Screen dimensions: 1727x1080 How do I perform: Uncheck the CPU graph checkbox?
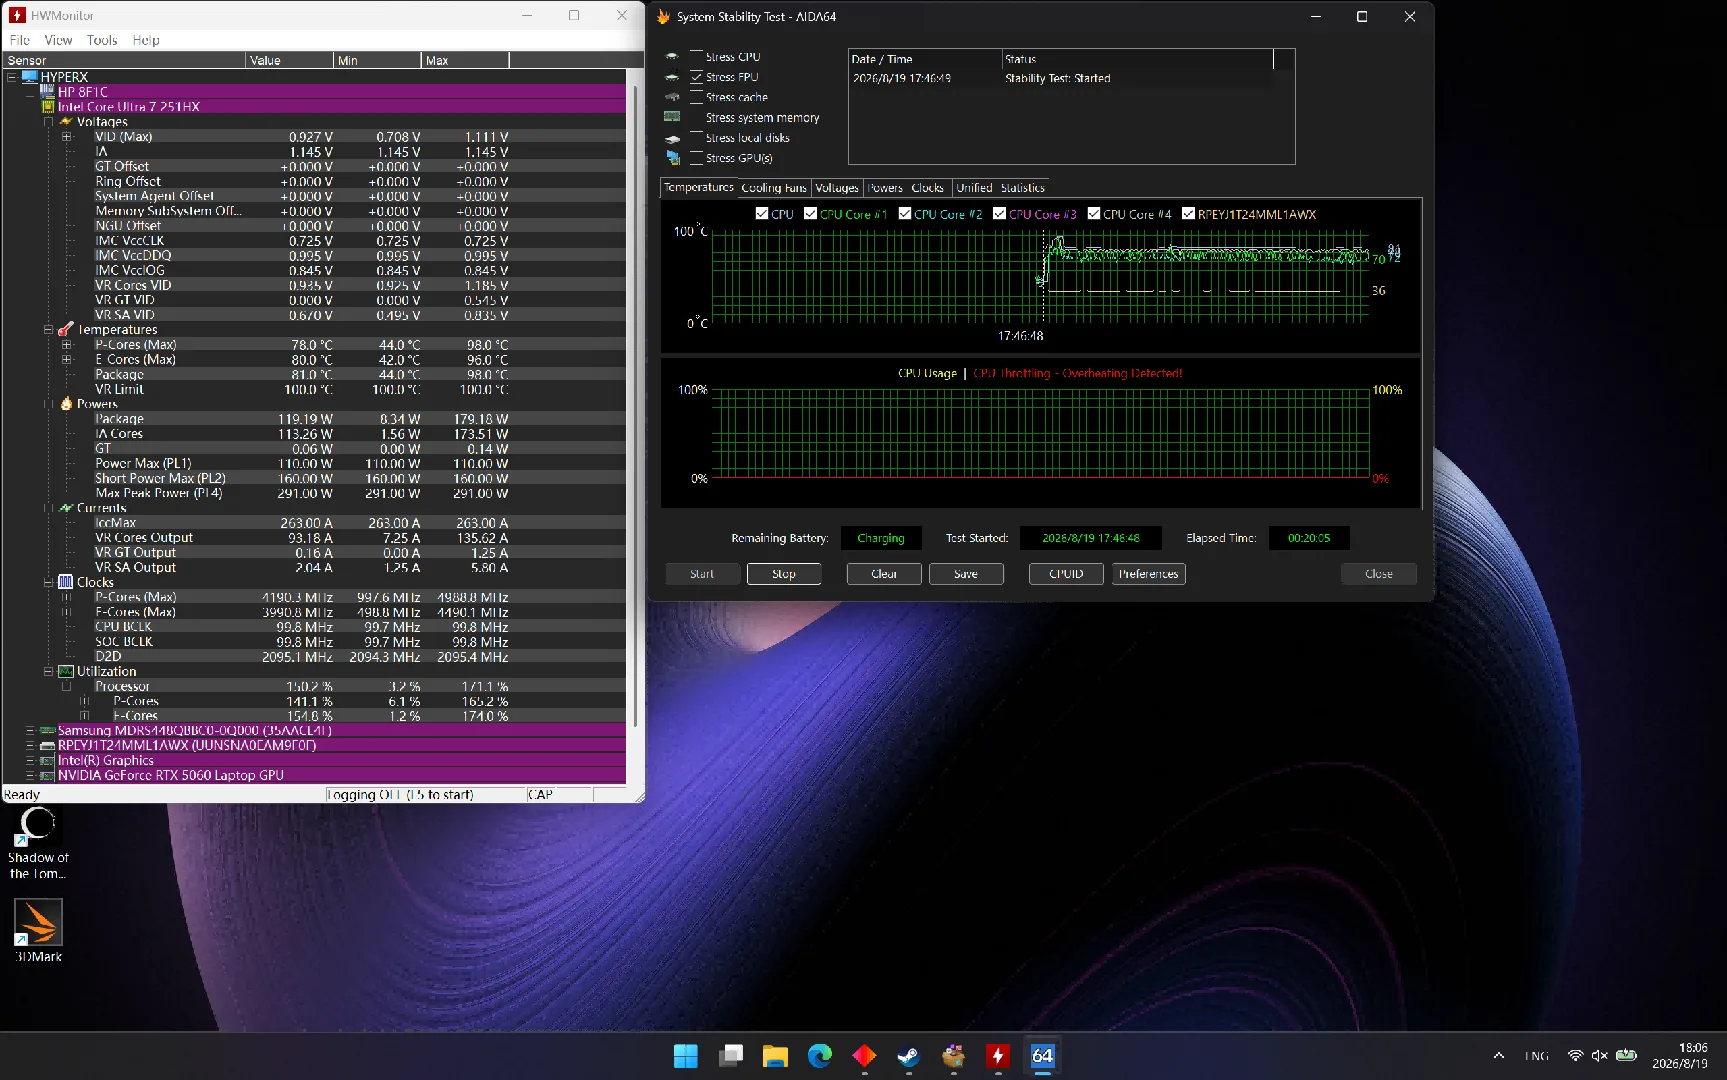coord(762,214)
